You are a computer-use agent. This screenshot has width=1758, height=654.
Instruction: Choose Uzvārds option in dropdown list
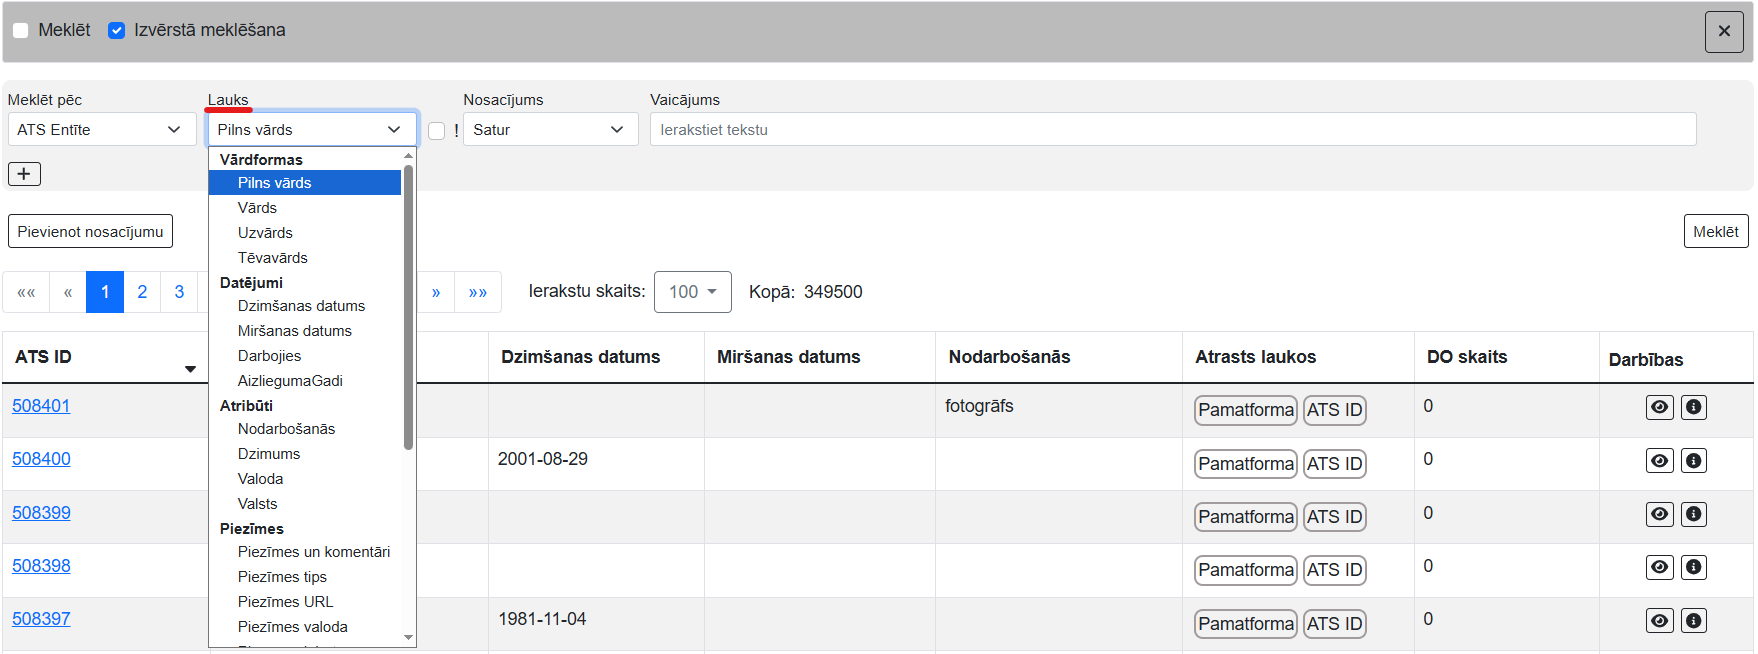[265, 233]
